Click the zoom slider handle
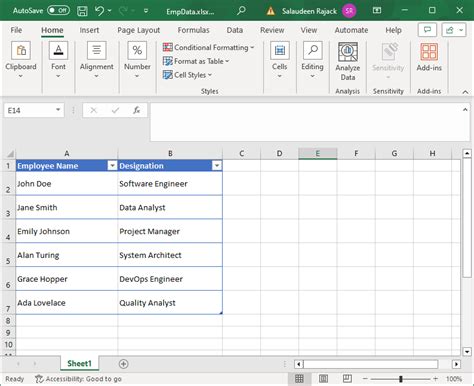This screenshot has width=474, height=386. 401,379
